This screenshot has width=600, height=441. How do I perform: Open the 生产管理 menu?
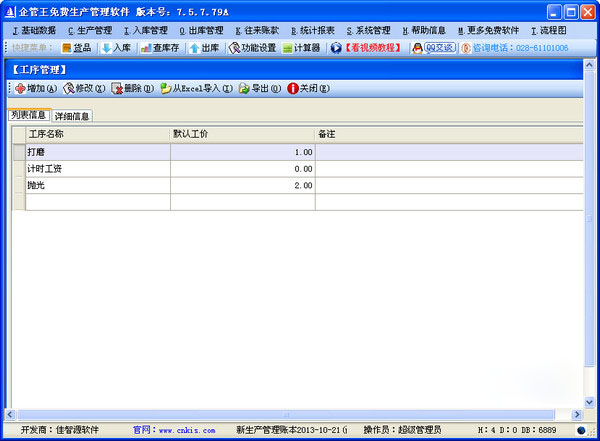coord(90,31)
